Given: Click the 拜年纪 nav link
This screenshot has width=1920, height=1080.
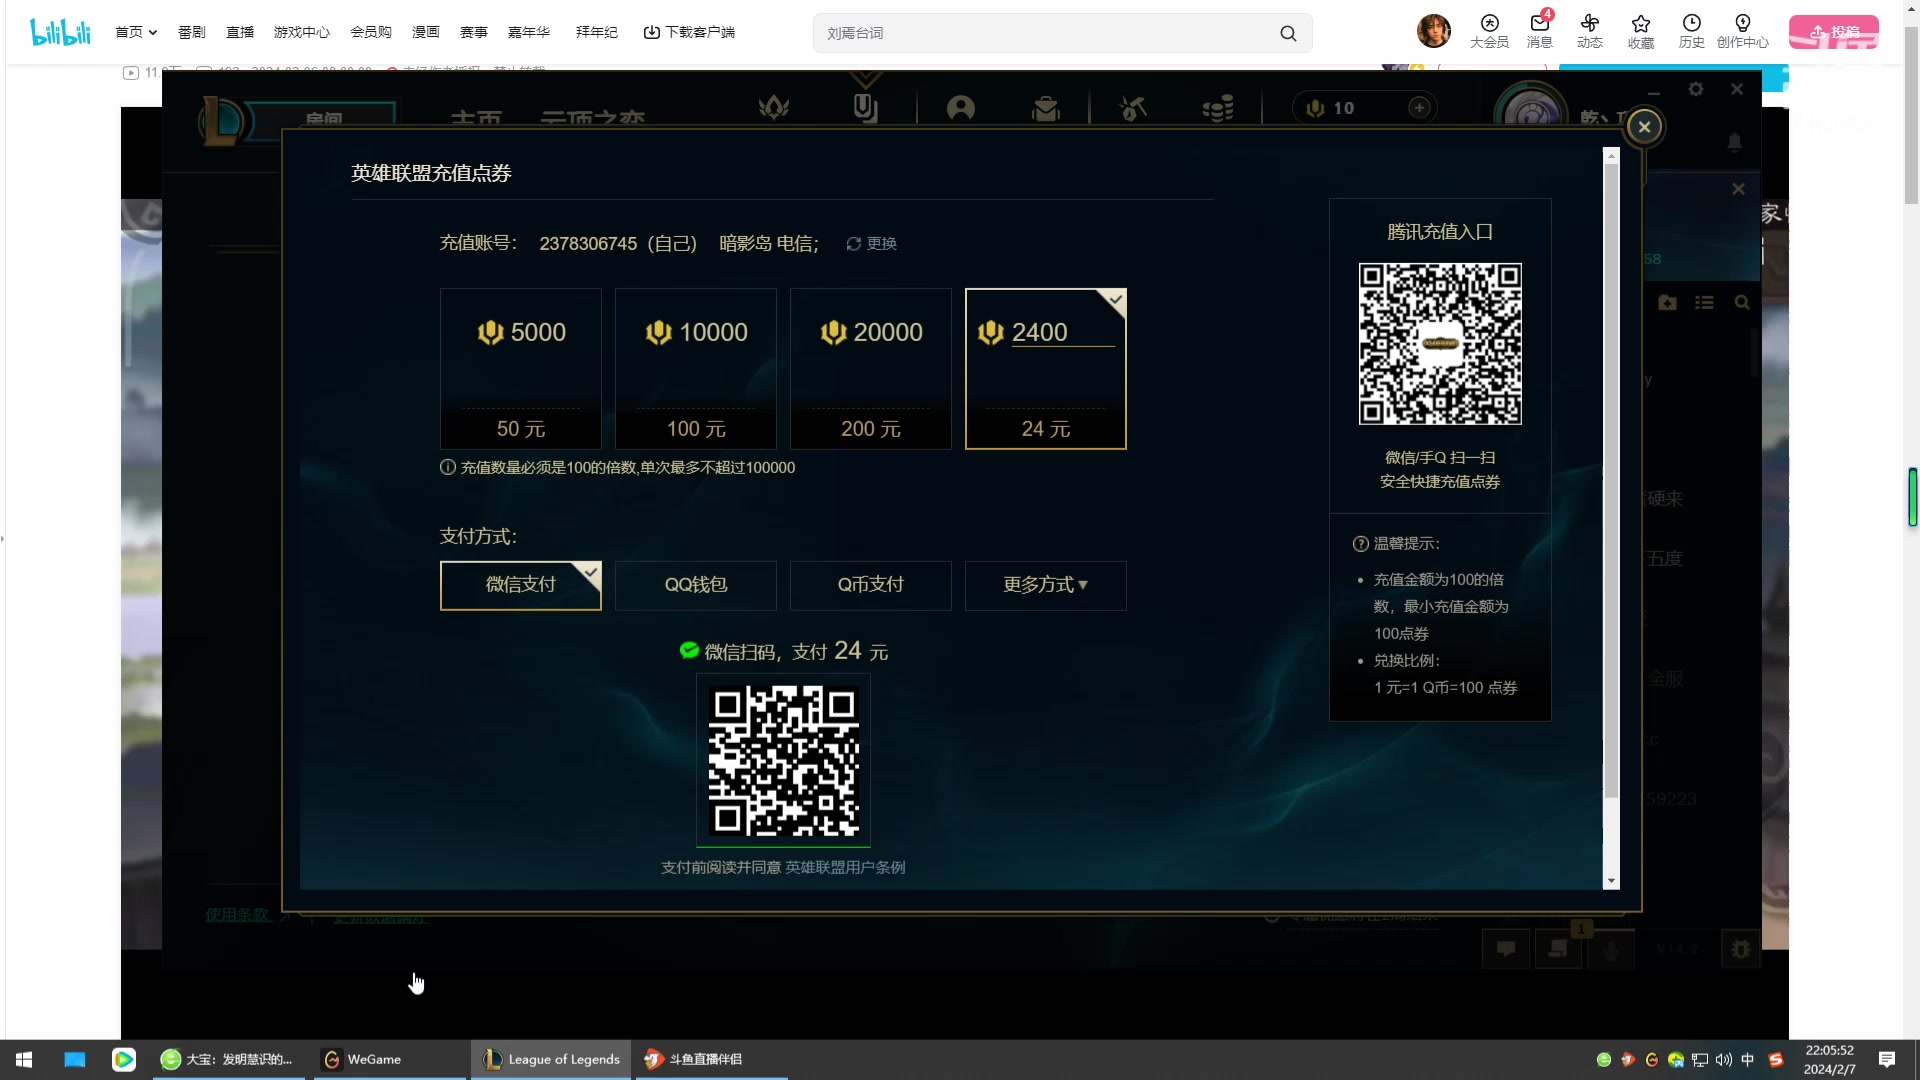Looking at the screenshot, I should coord(597,32).
